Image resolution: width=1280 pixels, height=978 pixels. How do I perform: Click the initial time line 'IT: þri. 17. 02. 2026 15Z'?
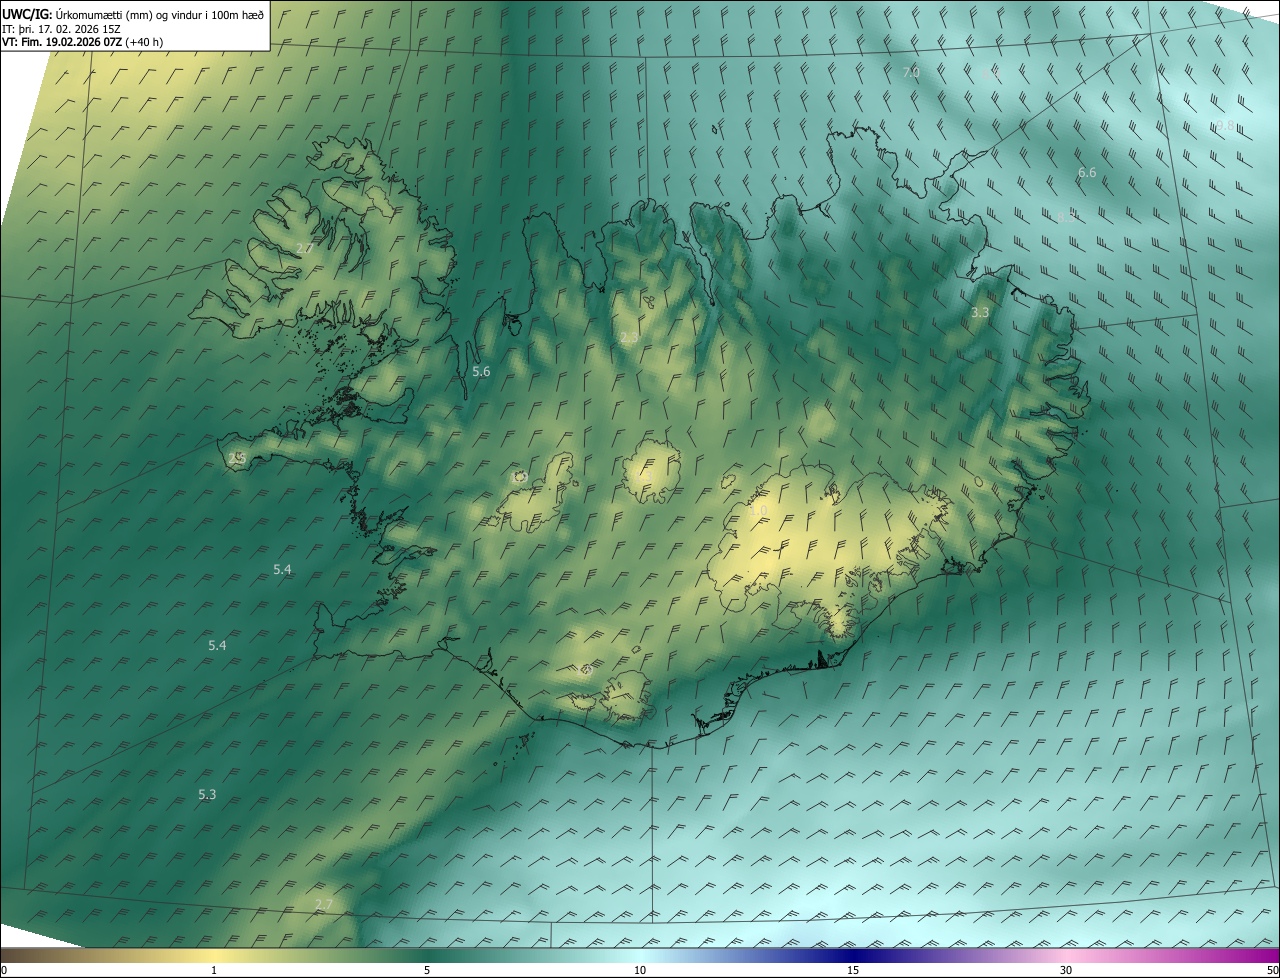coord(61,28)
